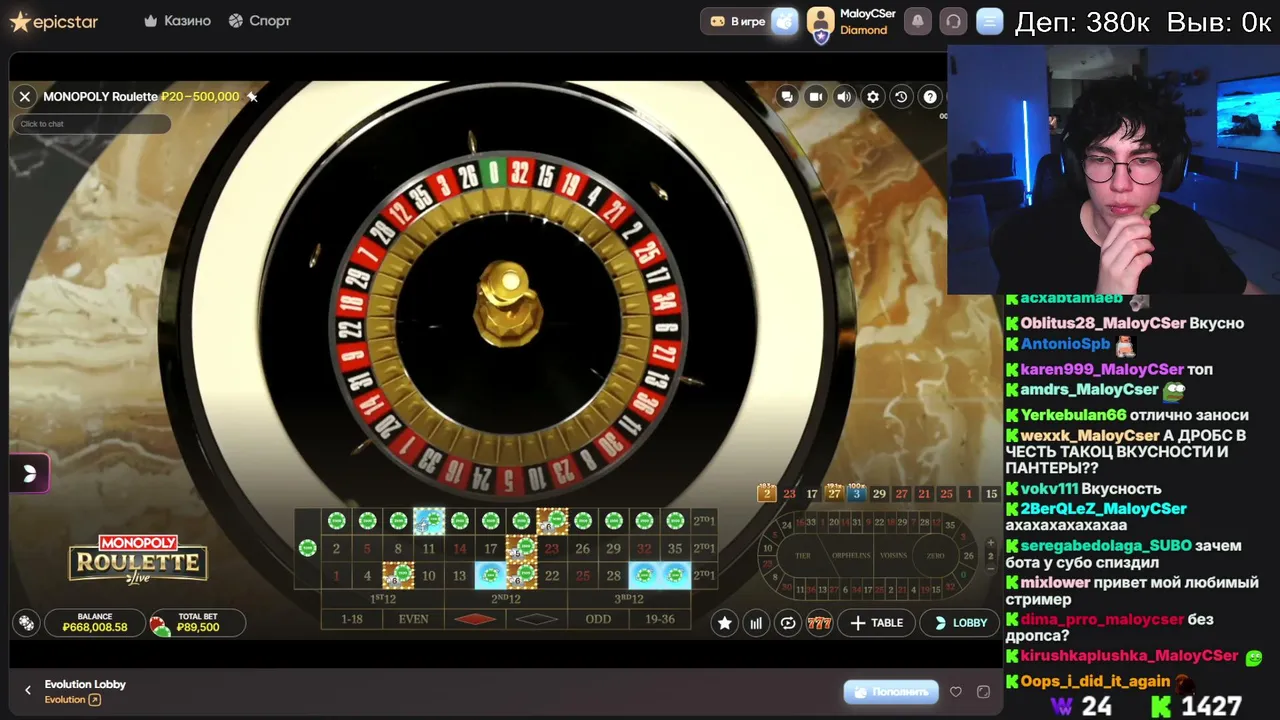Open the wallet deposit icon in header

(785, 21)
